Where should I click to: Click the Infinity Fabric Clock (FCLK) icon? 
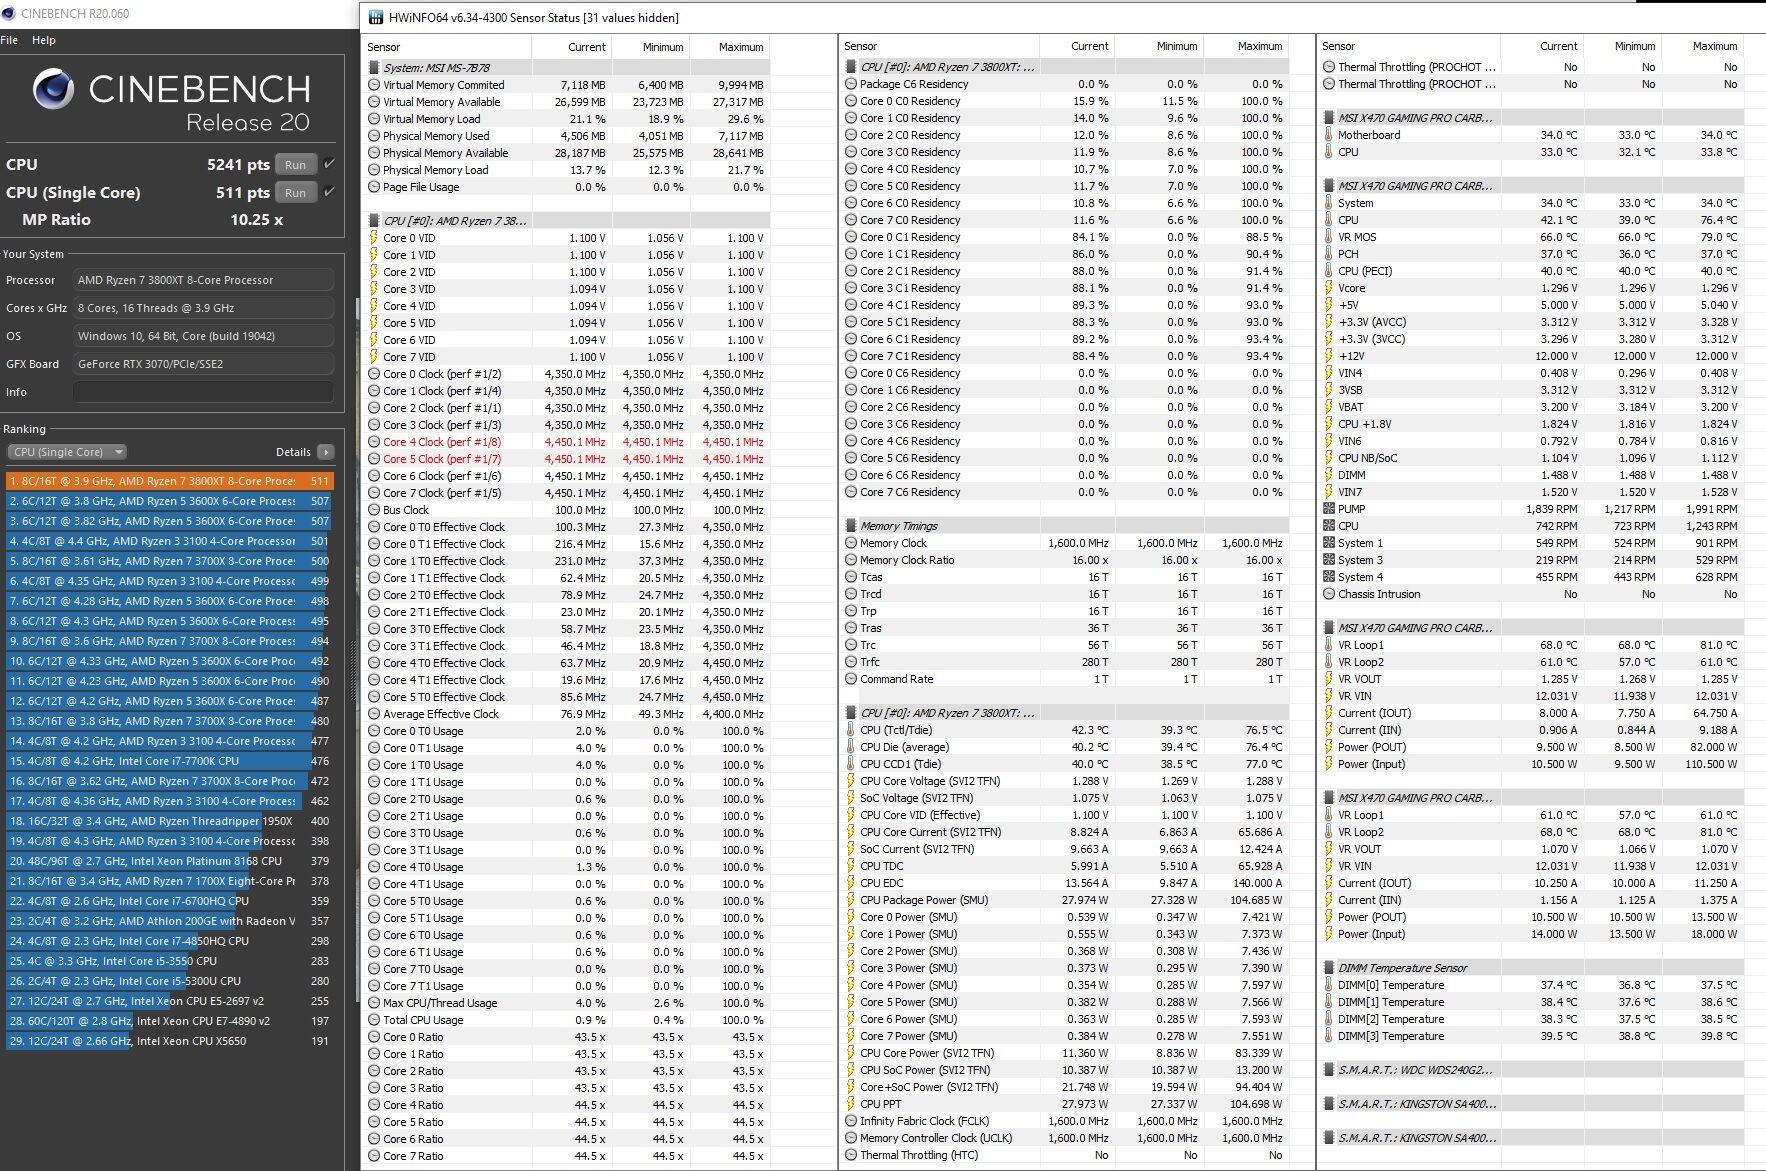coord(851,1121)
